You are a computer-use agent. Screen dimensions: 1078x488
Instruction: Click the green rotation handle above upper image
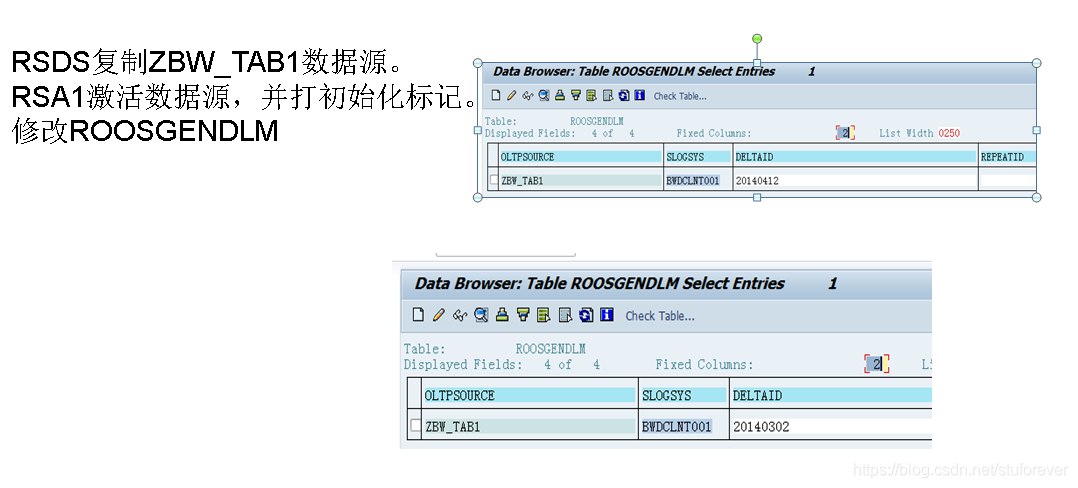pyautogui.click(x=757, y=38)
